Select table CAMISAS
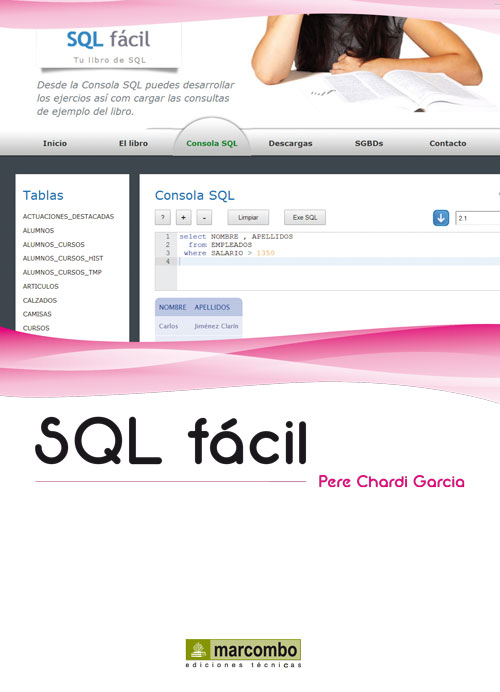 pyautogui.click(x=37, y=314)
